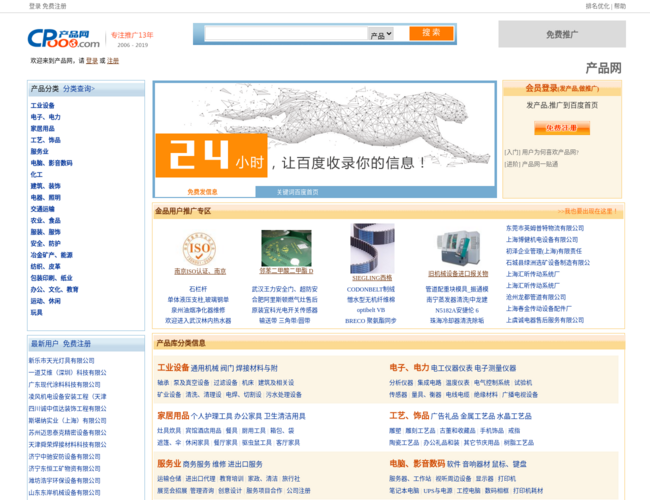Screen dimensions: 650x500
Task: Open 工艺、饰品 heading in product library
Action: pyautogui.click(x=409, y=416)
